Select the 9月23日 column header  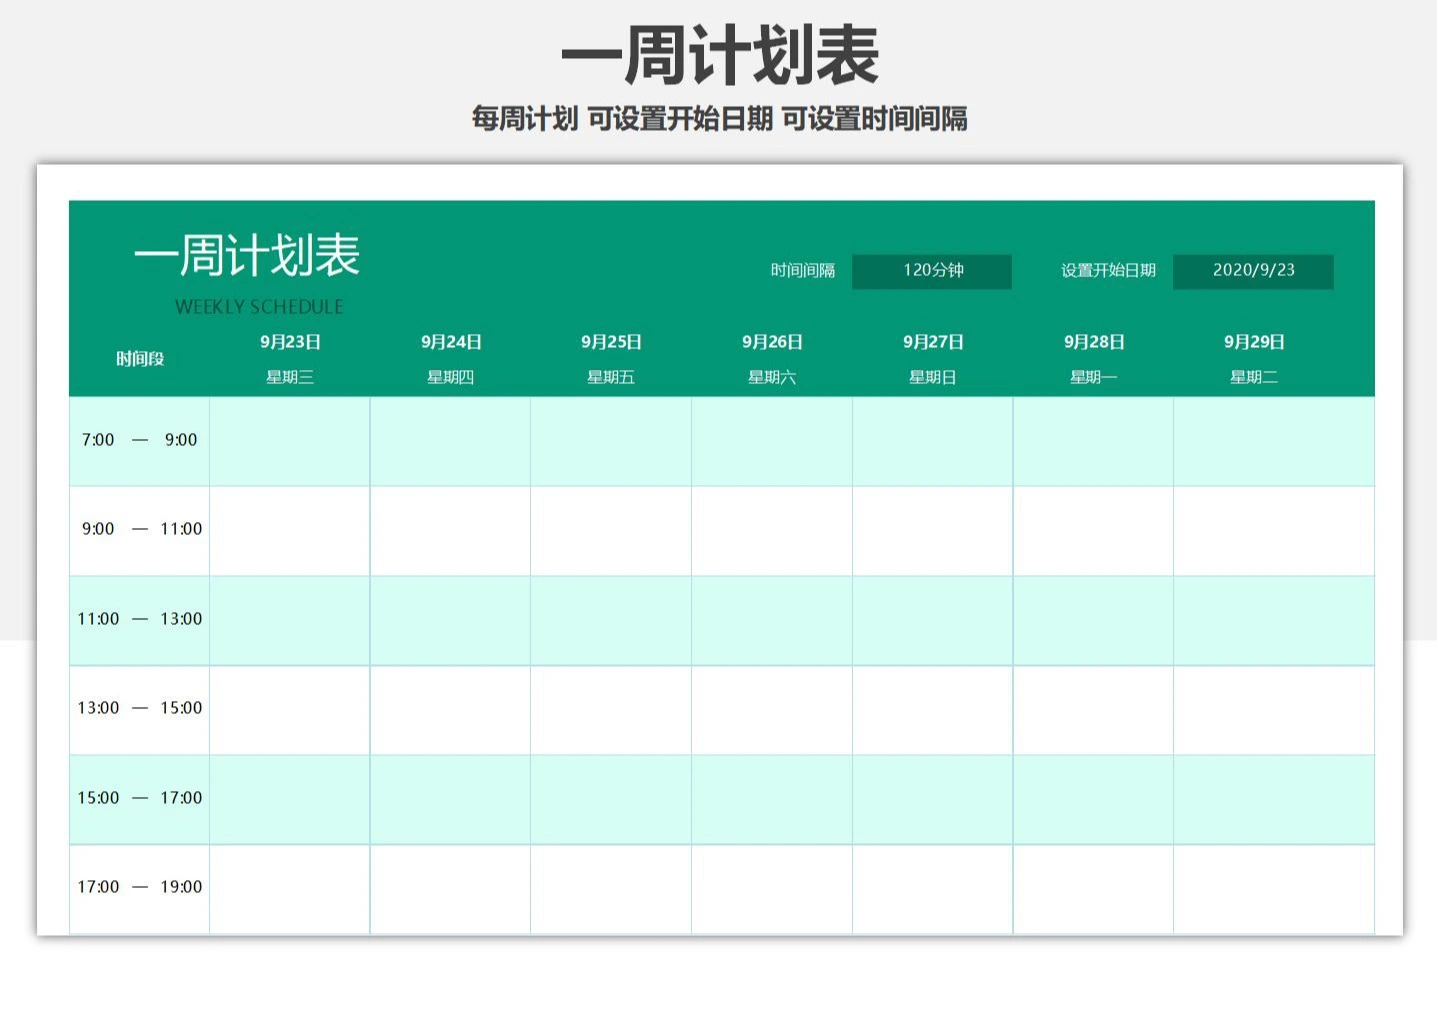click(290, 342)
